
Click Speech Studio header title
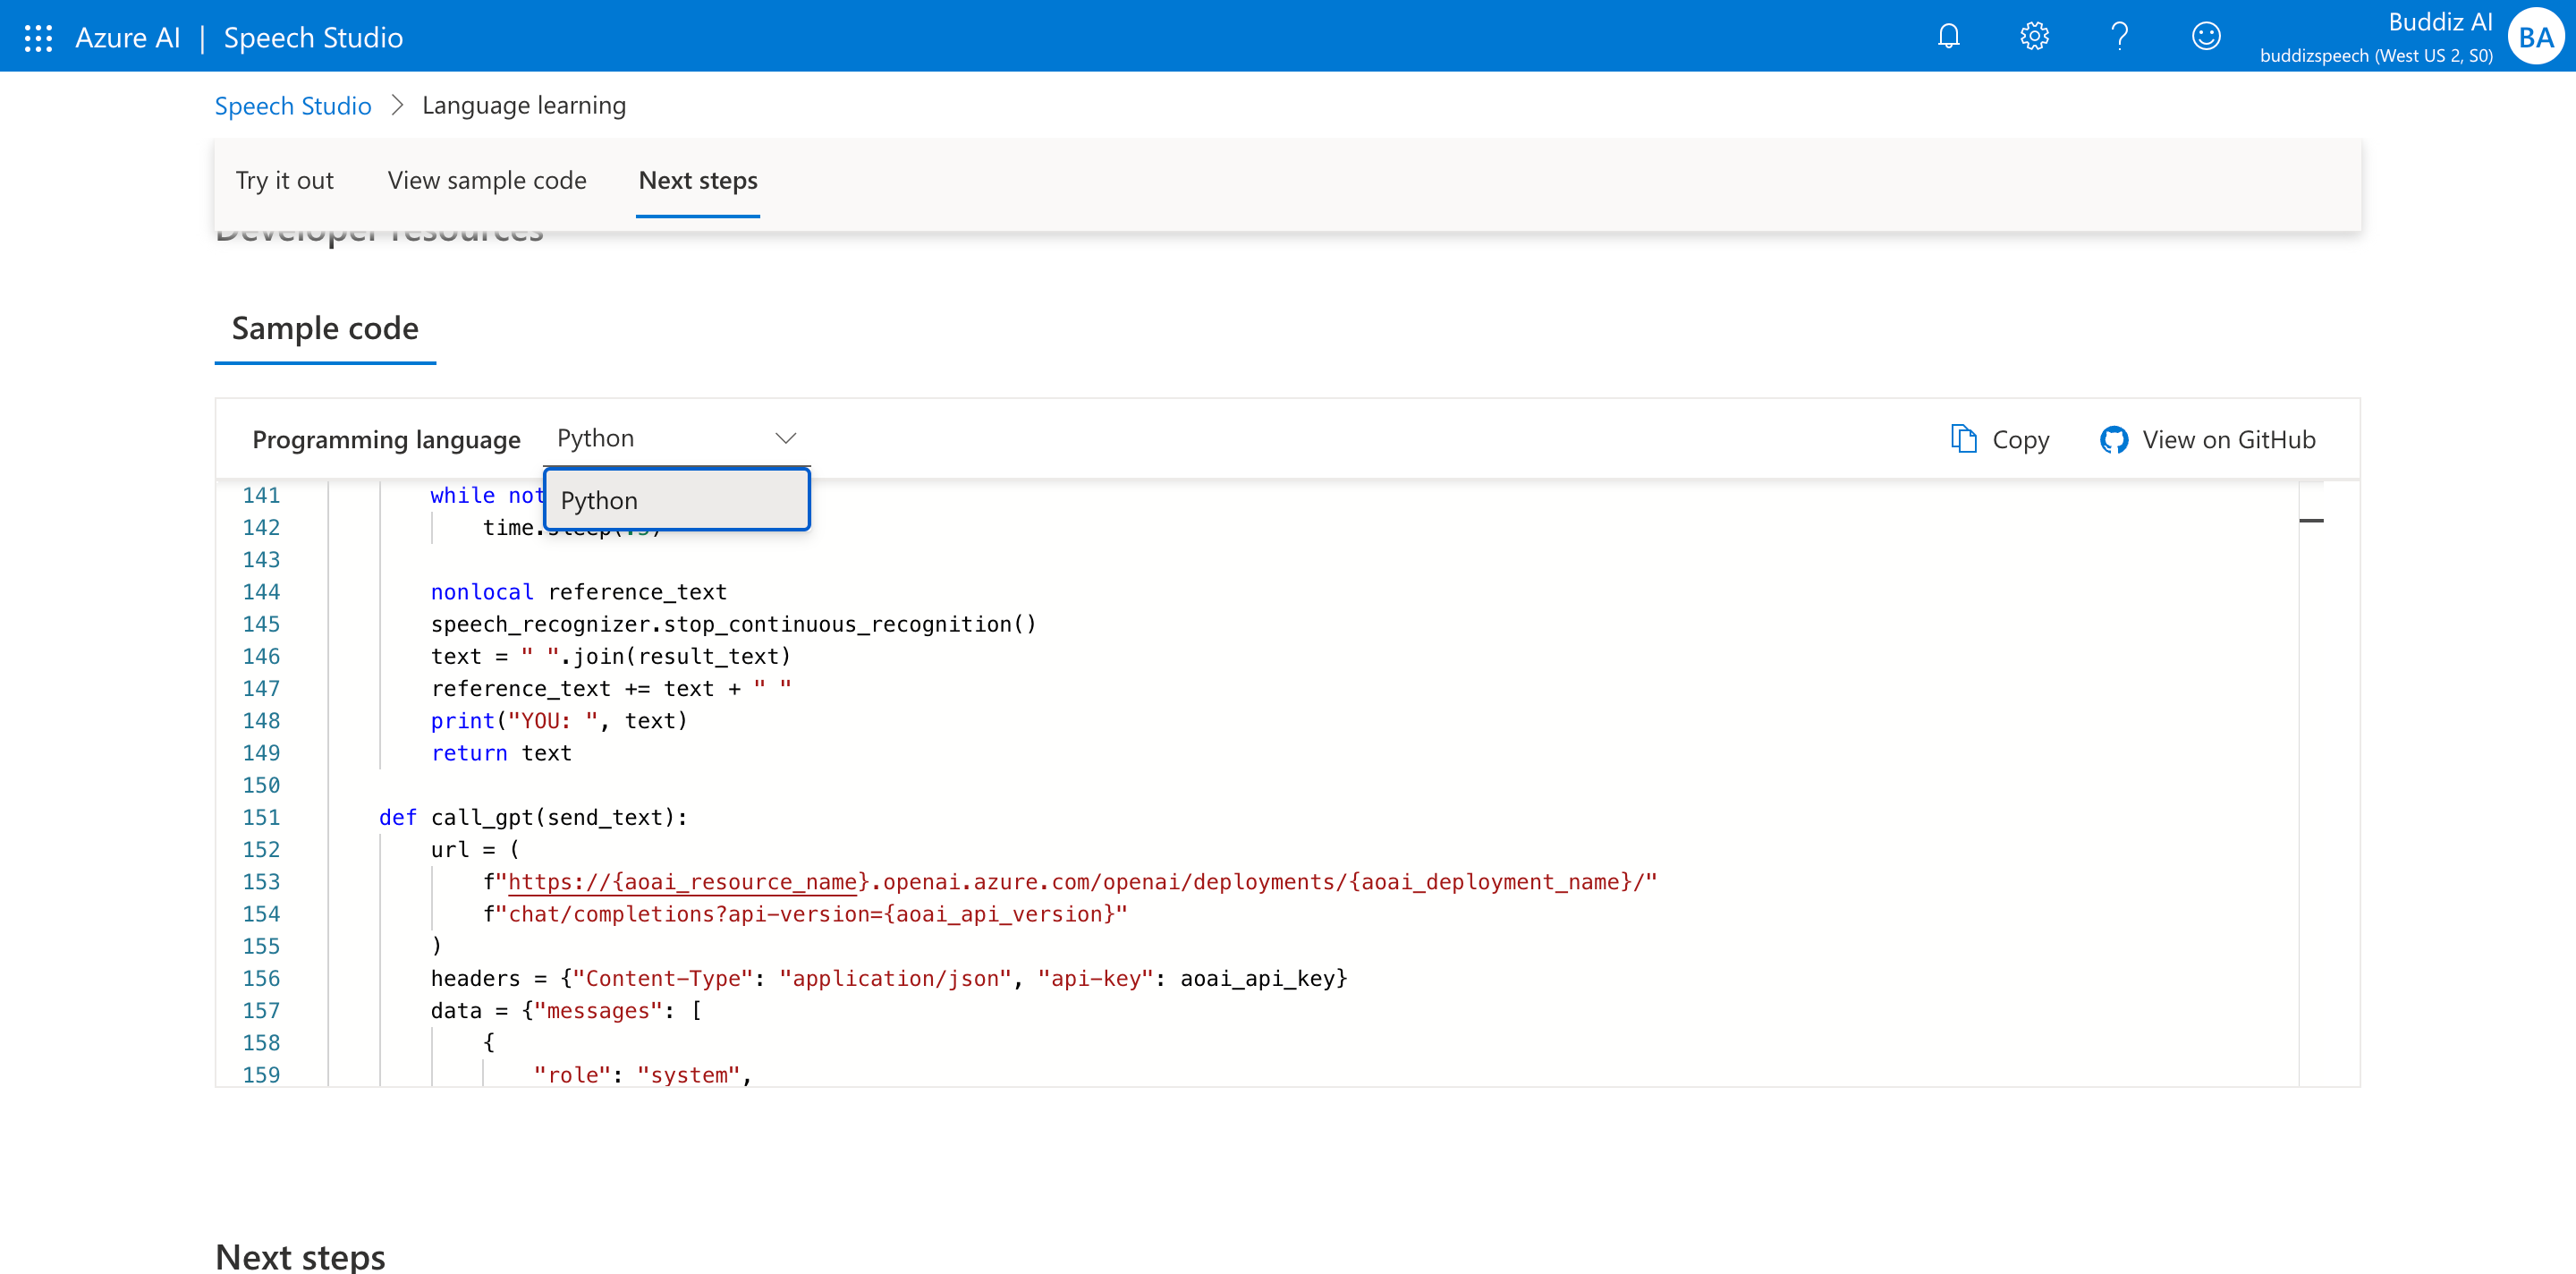(x=313, y=38)
